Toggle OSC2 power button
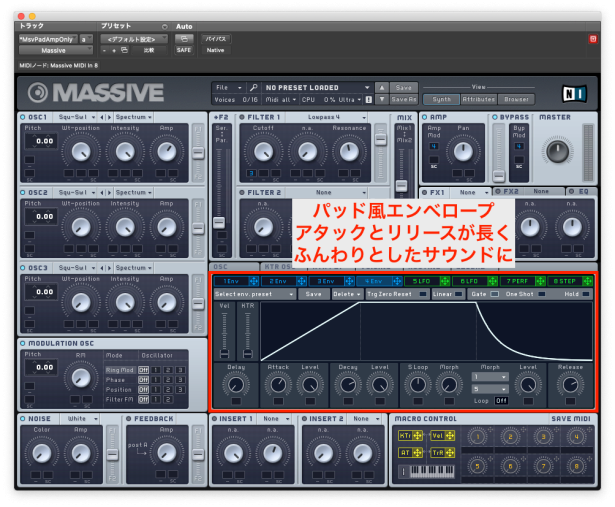This screenshot has width=615, height=507. [x=22, y=192]
